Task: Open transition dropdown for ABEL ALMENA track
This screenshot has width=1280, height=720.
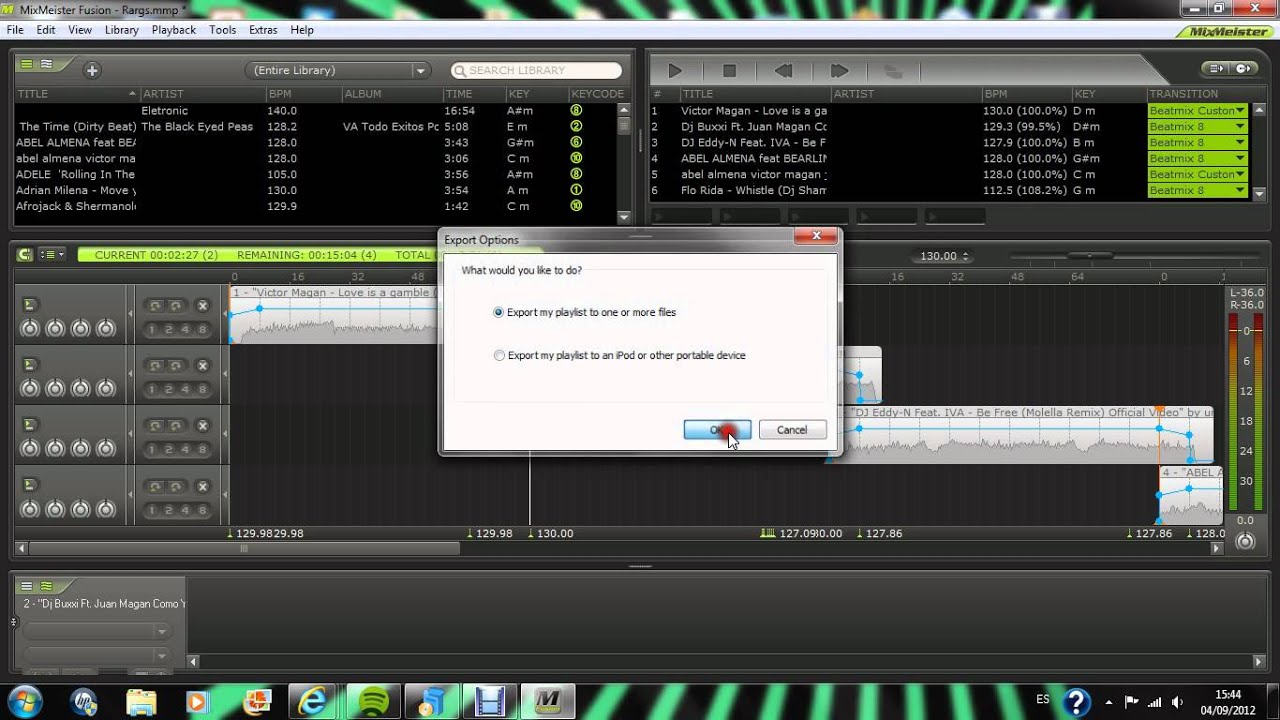Action: pyautogui.click(x=1240, y=159)
